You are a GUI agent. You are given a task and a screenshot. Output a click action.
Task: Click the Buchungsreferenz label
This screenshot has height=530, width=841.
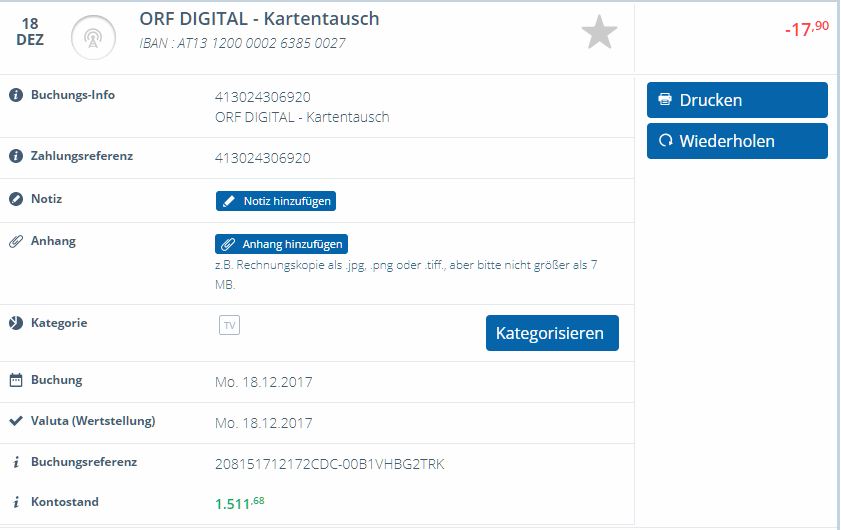[x=84, y=462]
